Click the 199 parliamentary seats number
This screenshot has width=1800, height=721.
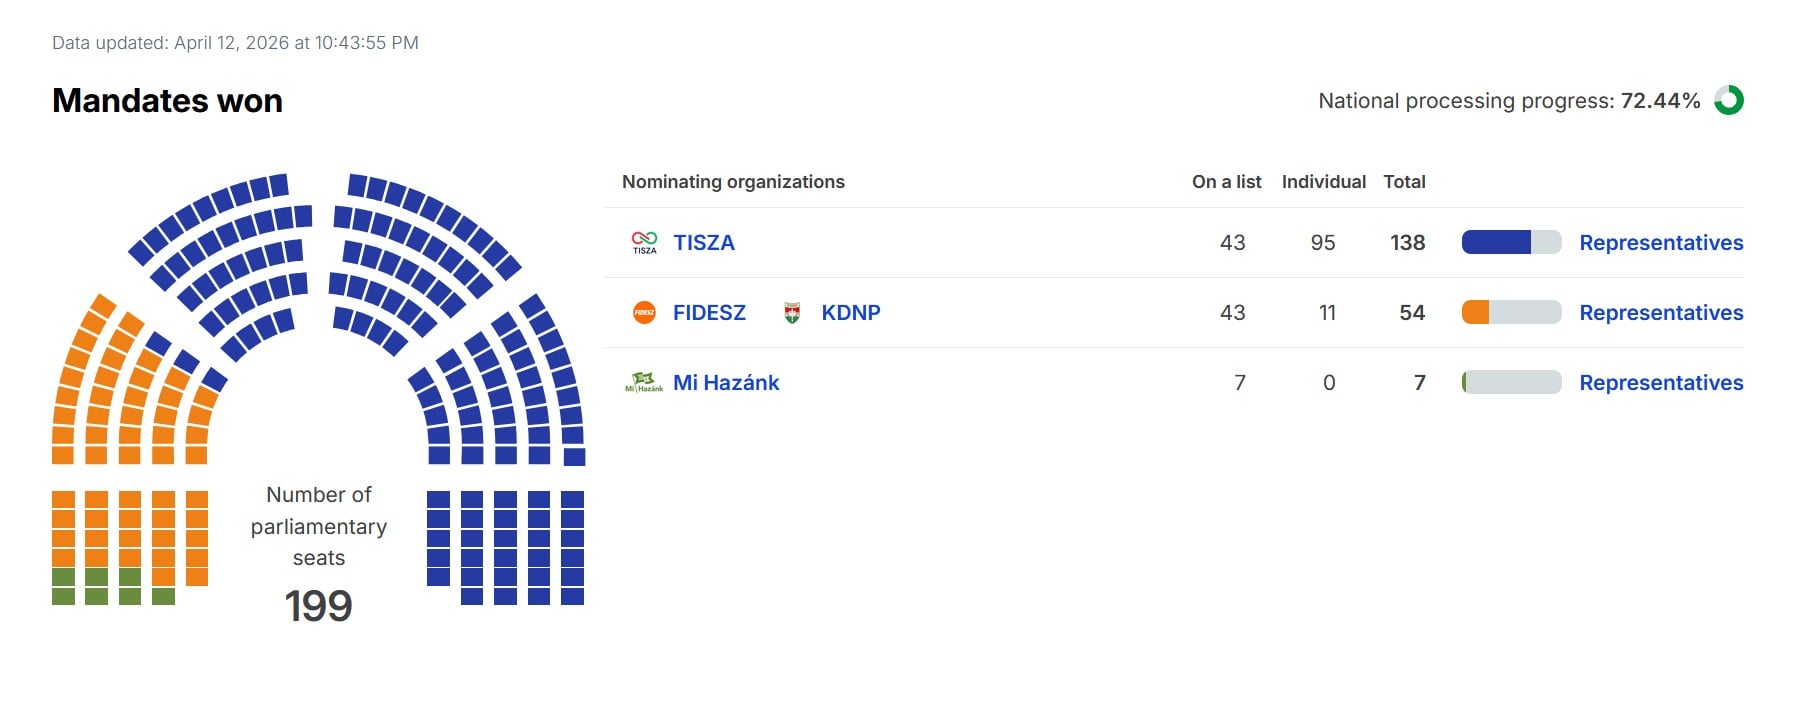[x=318, y=606]
